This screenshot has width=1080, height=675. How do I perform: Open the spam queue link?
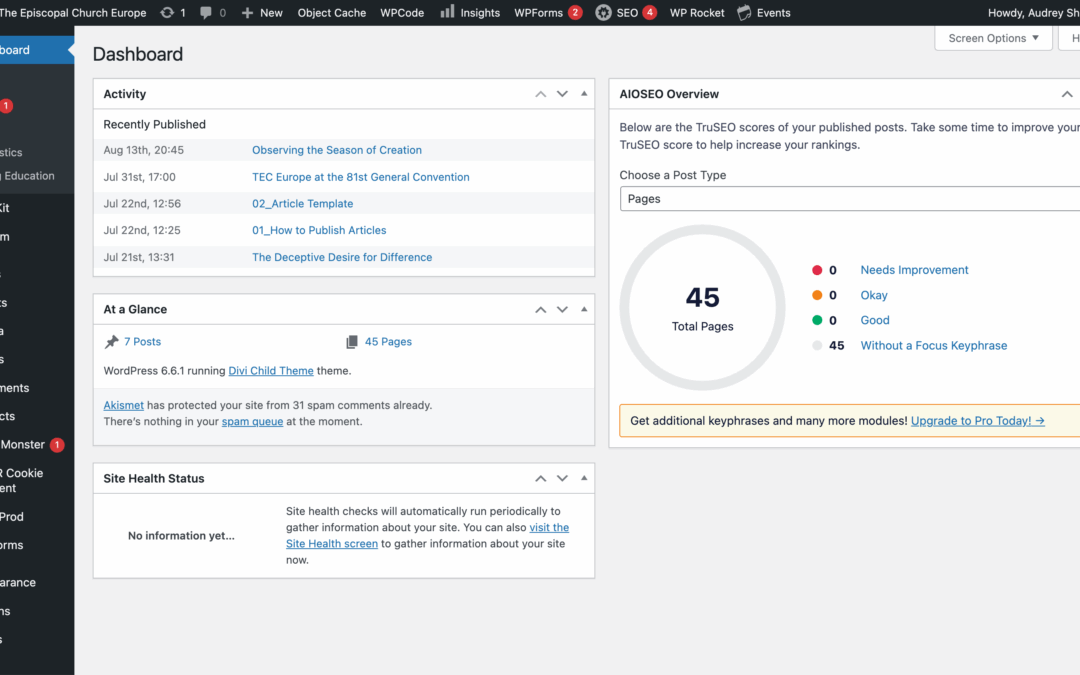coord(252,422)
